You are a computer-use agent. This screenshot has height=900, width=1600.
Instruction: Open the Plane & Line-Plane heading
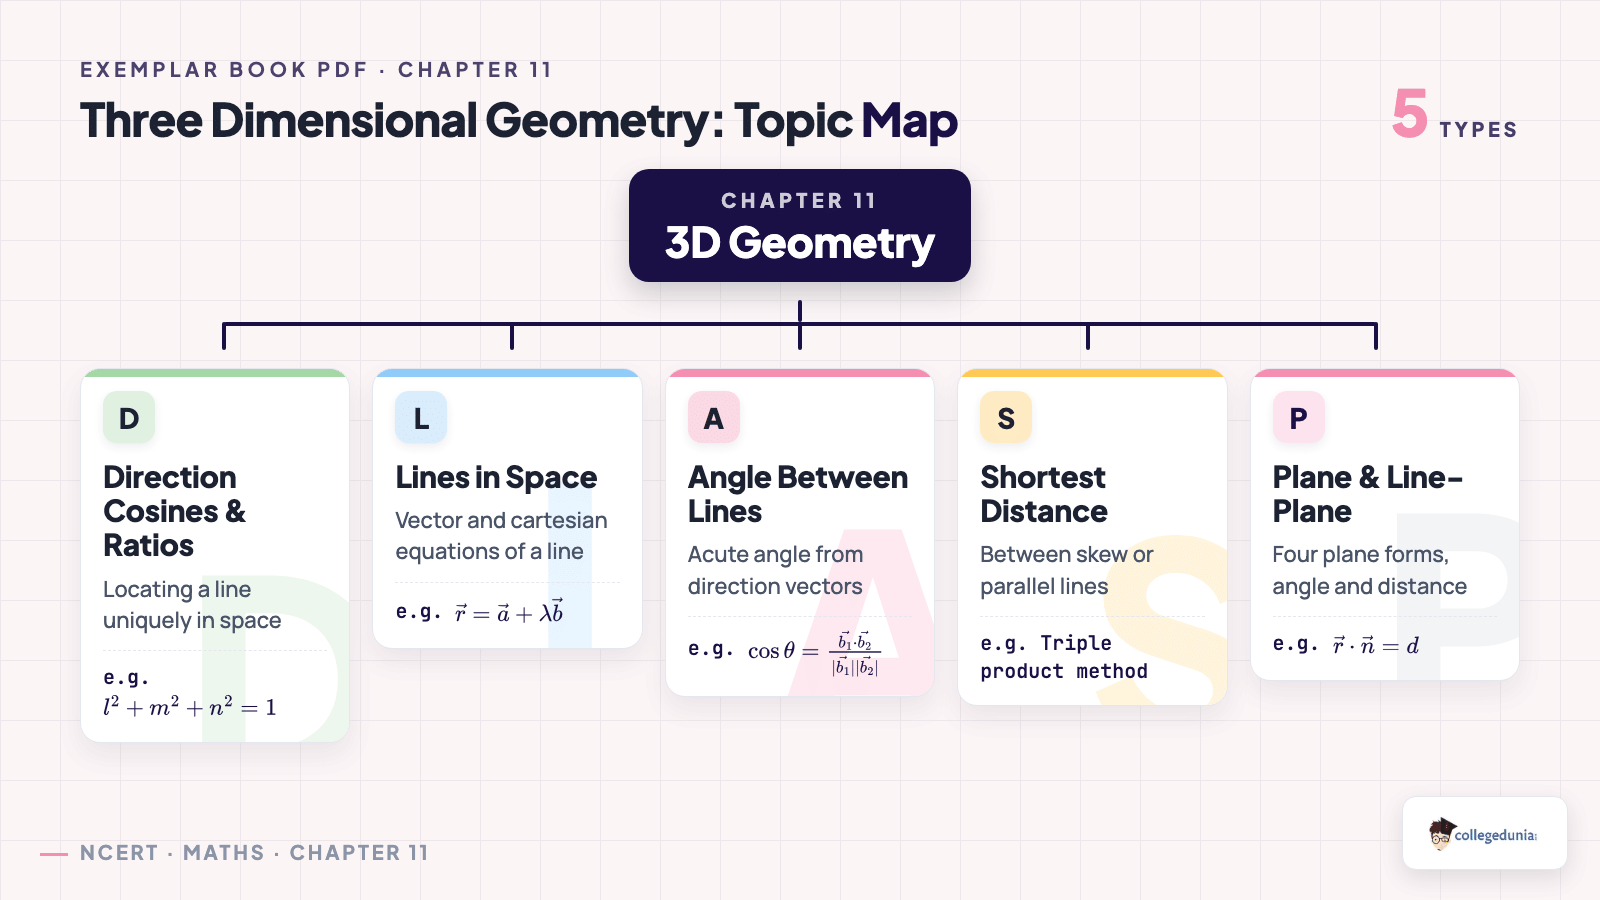pos(1367,494)
